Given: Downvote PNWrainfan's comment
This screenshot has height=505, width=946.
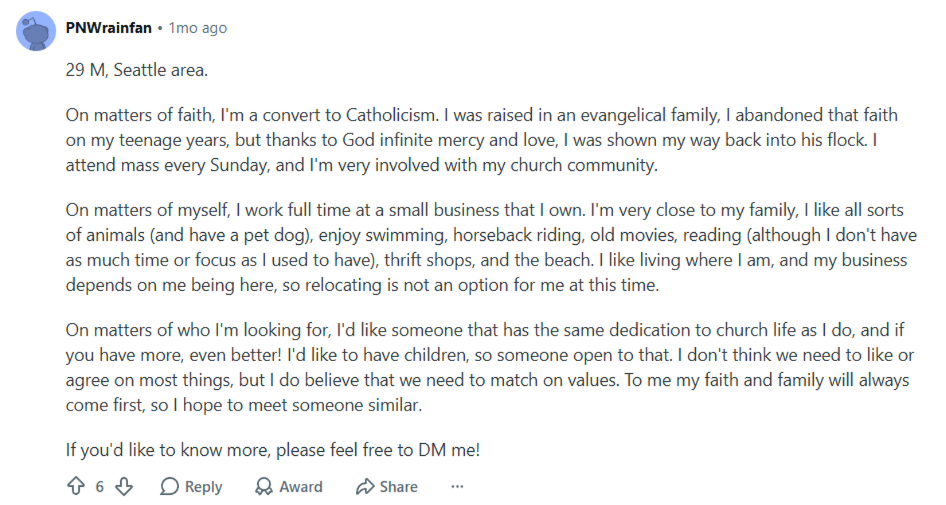Looking at the screenshot, I should click(124, 486).
